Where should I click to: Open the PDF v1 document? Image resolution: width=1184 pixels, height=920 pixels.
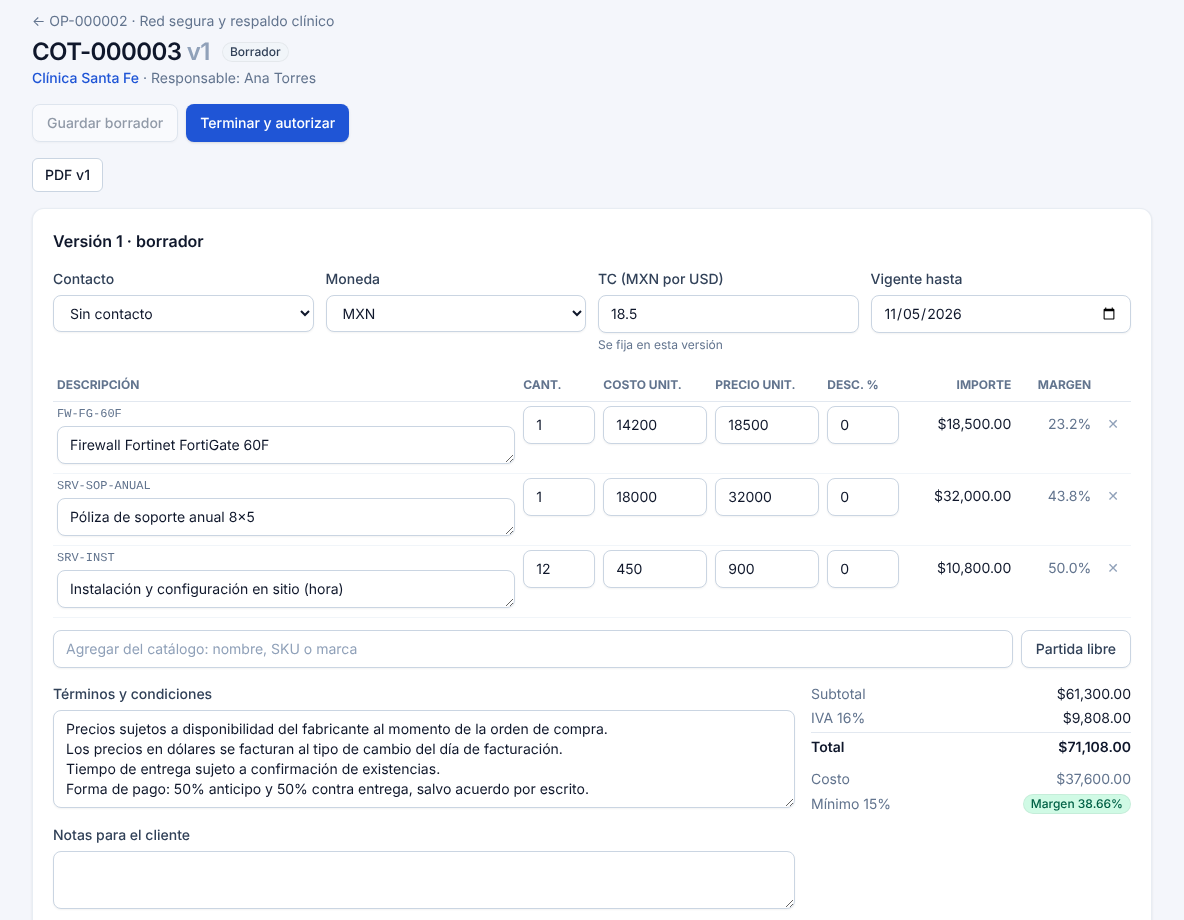tap(67, 175)
